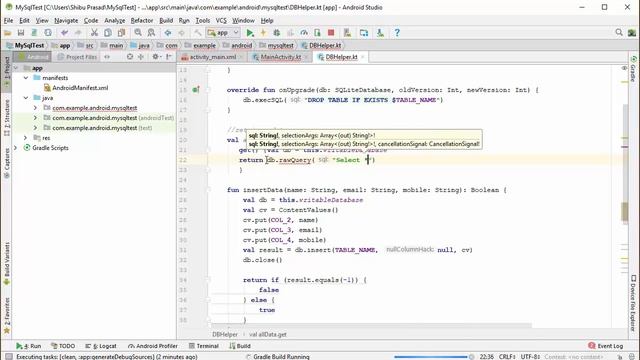Click the override gutter icon on line 15

click(196, 90)
